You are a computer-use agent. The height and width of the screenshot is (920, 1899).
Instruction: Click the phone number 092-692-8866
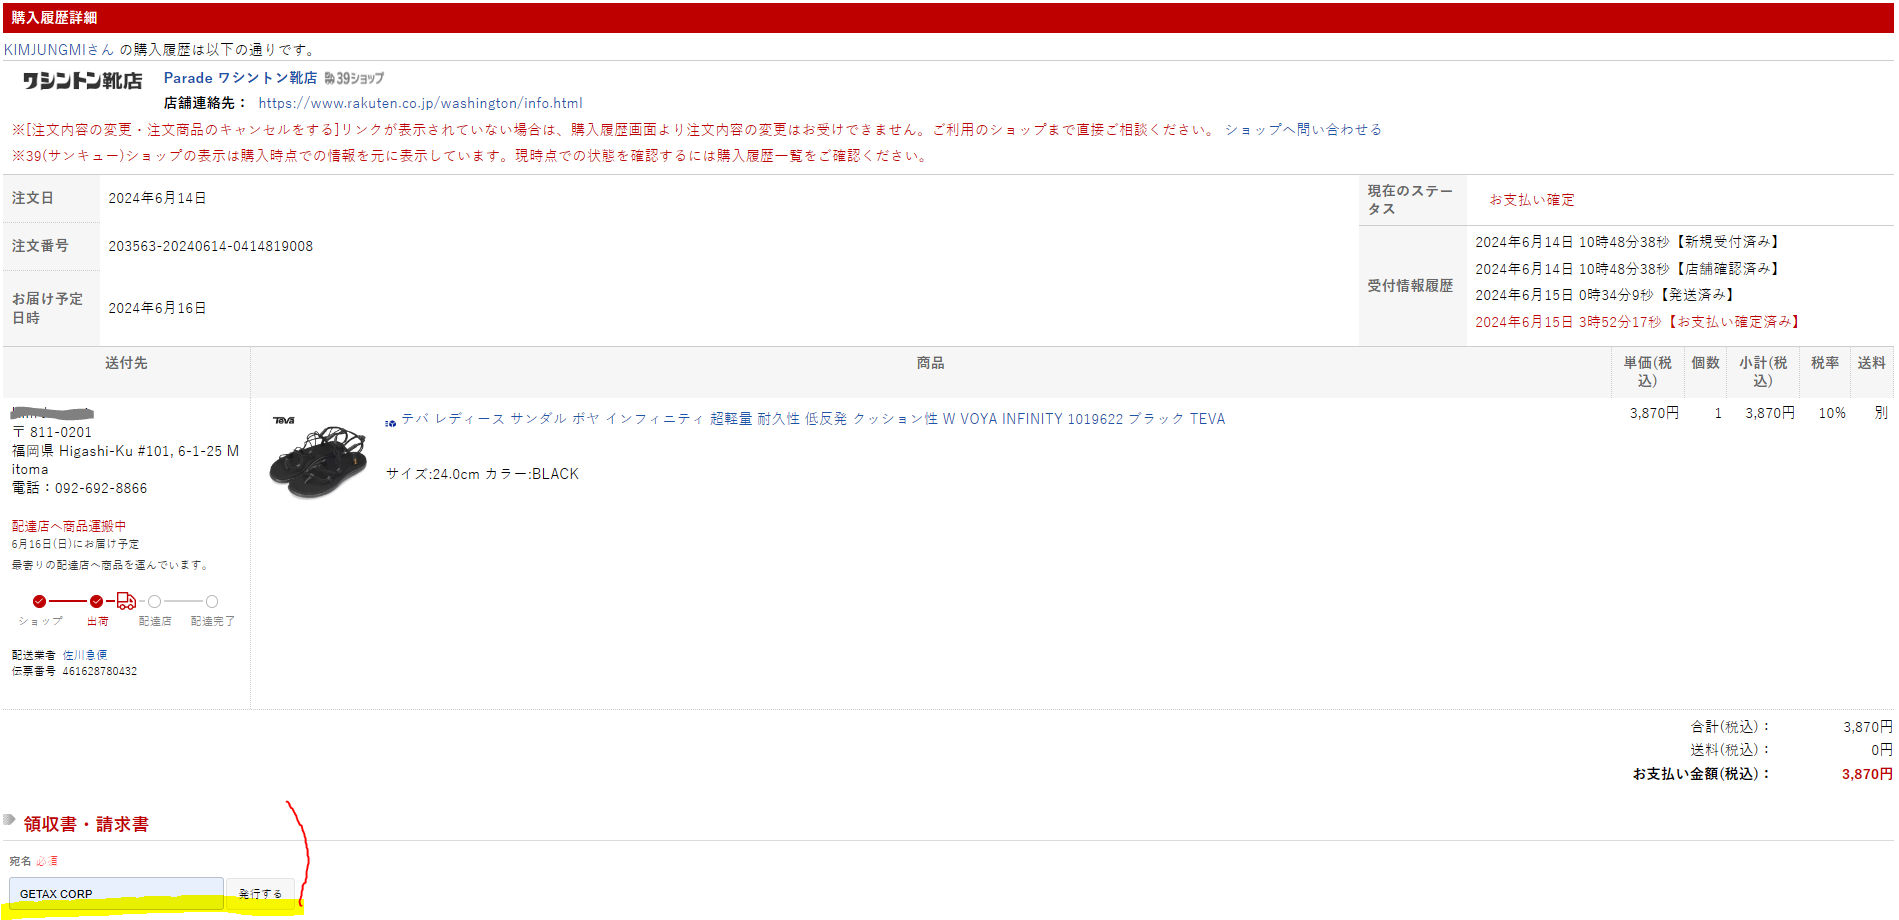(x=101, y=488)
